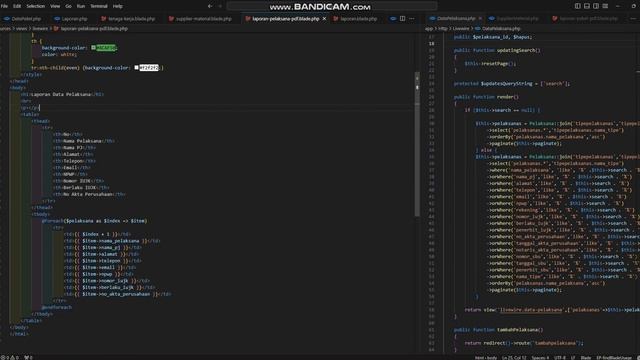Click 'Spaces: 4' indentation in status bar
The image size is (640, 360).
point(540,358)
